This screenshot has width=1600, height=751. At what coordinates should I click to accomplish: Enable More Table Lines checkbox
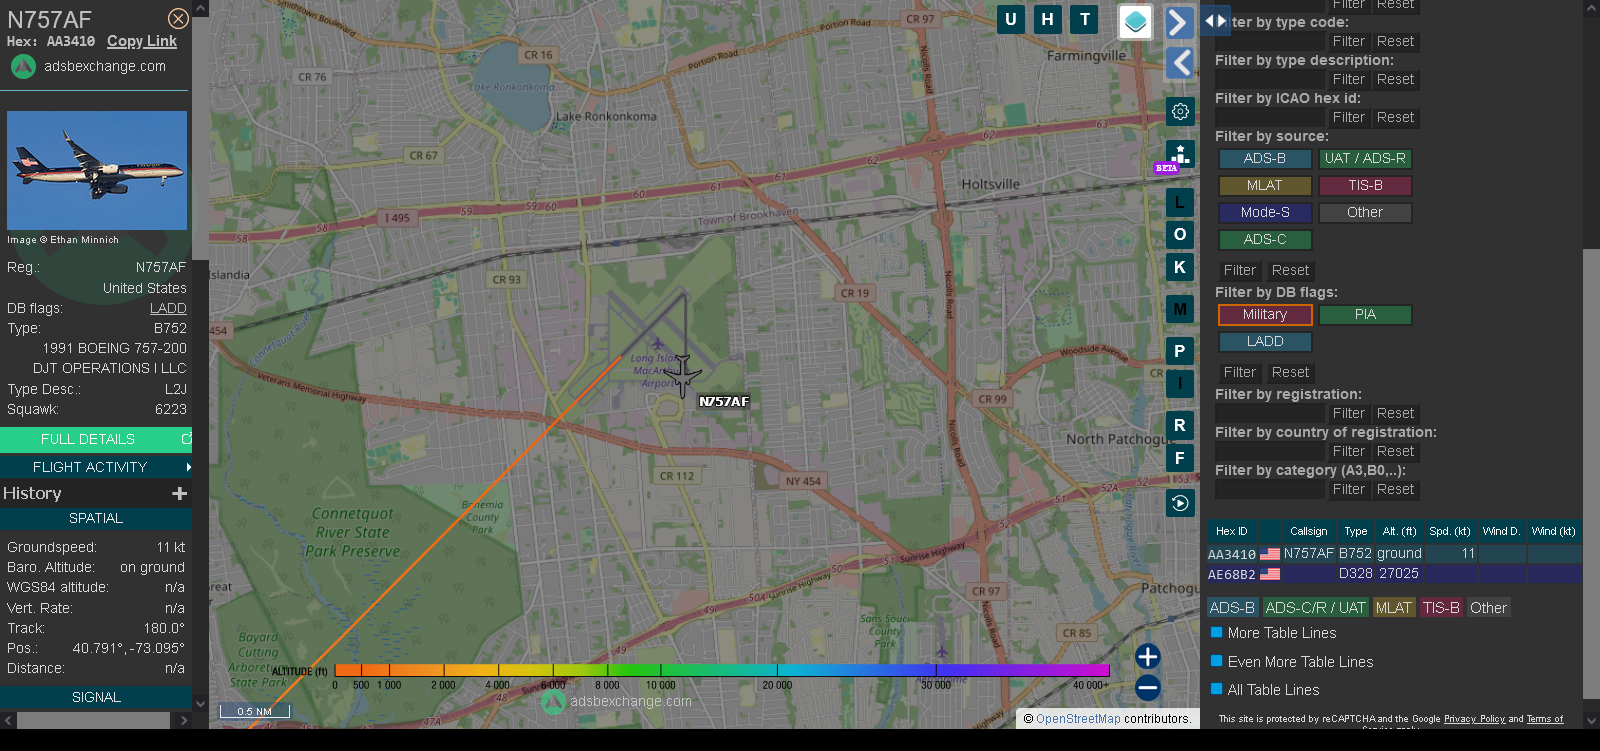point(1217,632)
